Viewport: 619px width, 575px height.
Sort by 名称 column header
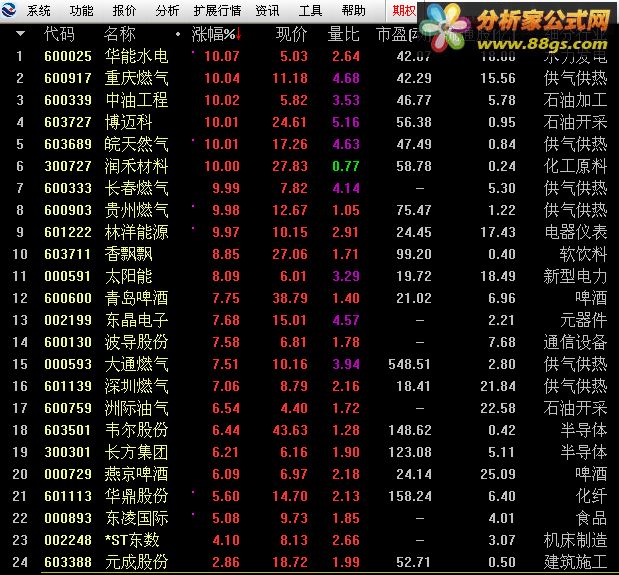(x=120, y=34)
